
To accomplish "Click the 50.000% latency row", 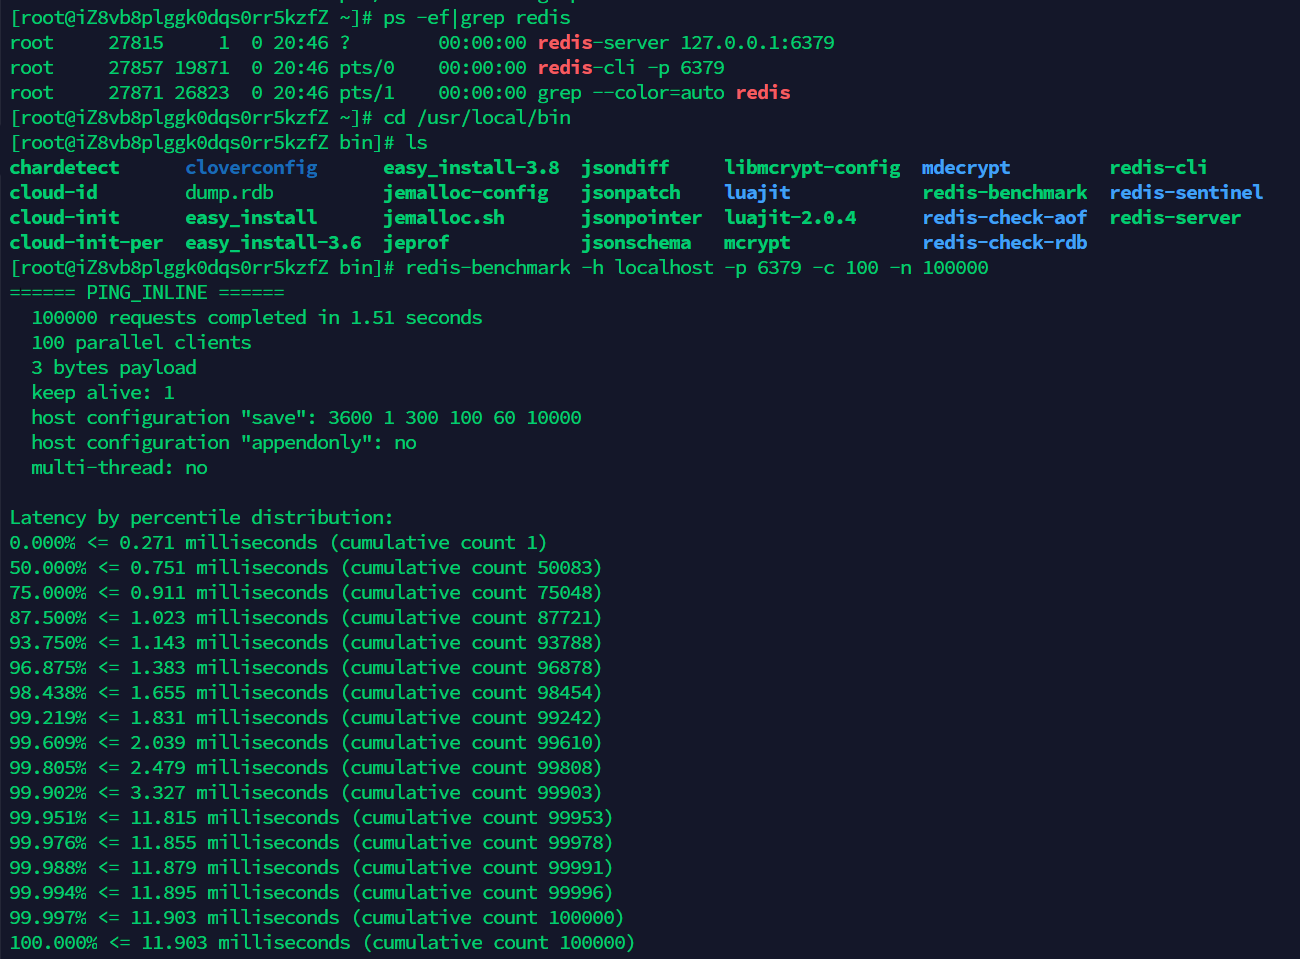I will point(306,568).
